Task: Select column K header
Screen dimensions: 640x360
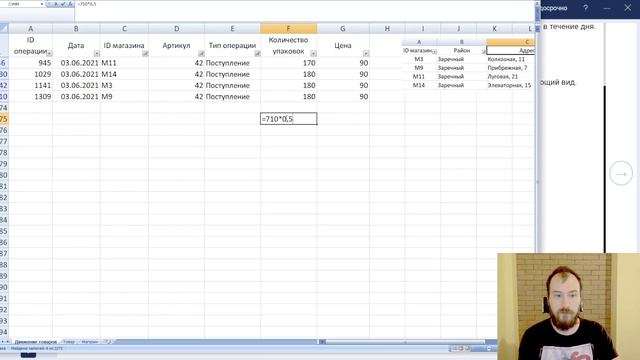Action: click(x=494, y=29)
